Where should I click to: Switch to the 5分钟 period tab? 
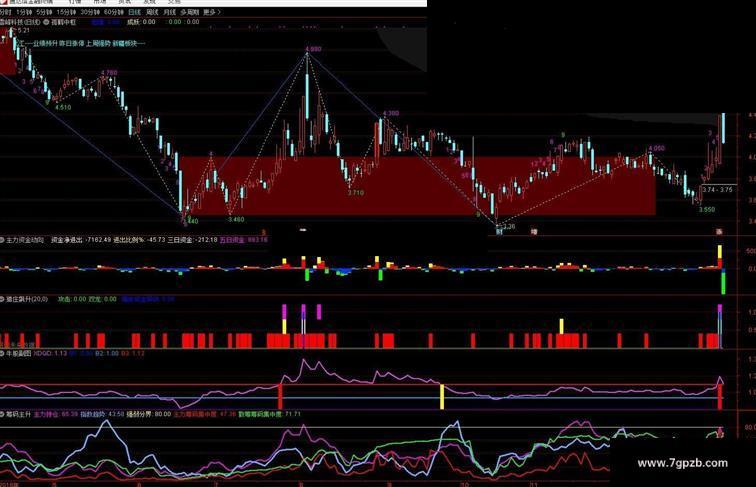pos(44,12)
